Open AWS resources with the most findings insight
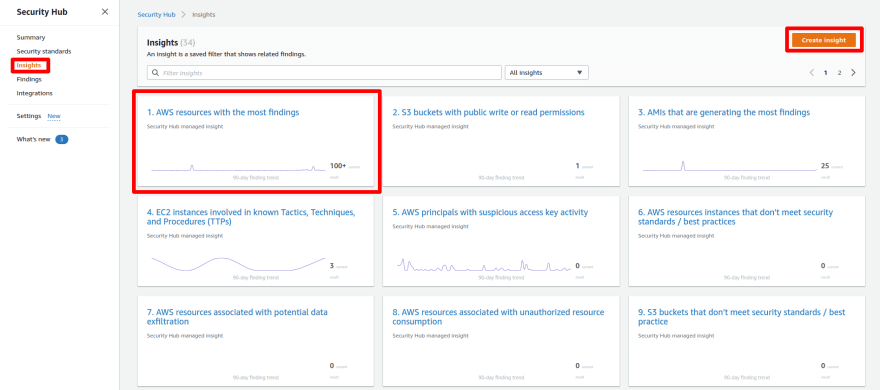 coord(223,112)
